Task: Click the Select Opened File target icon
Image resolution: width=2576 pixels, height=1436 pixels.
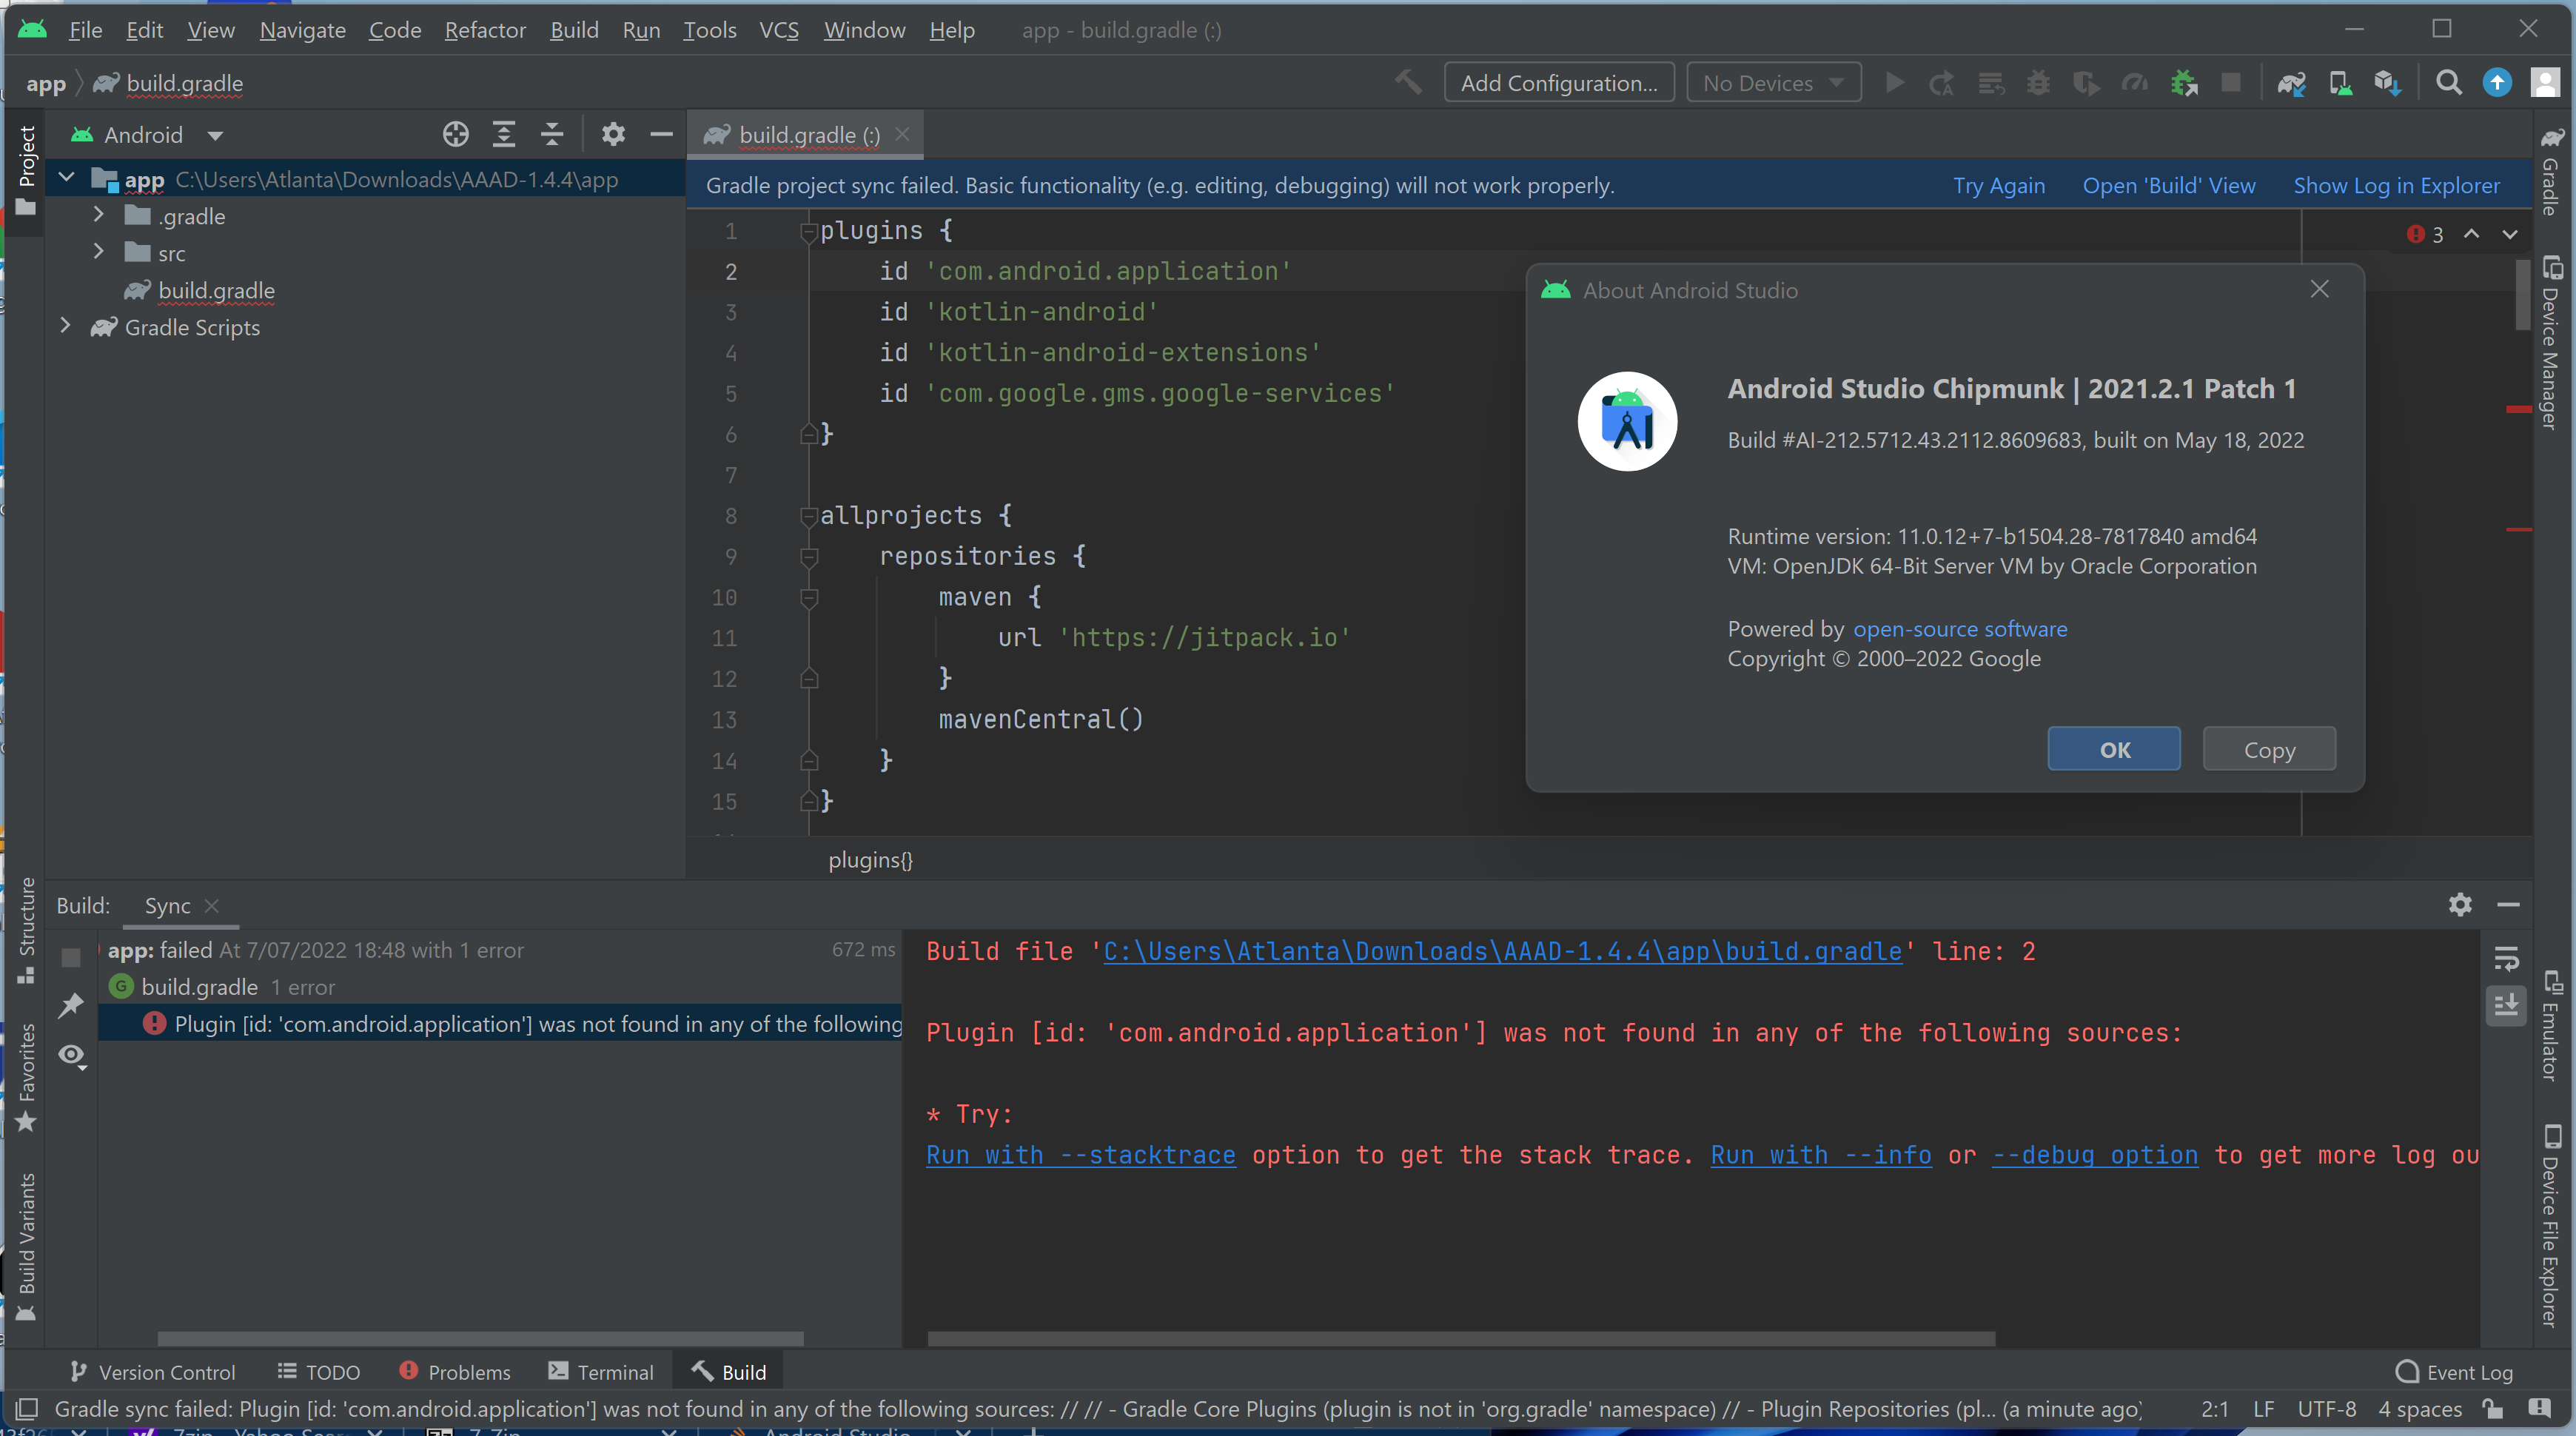Action: coord(456,134)
